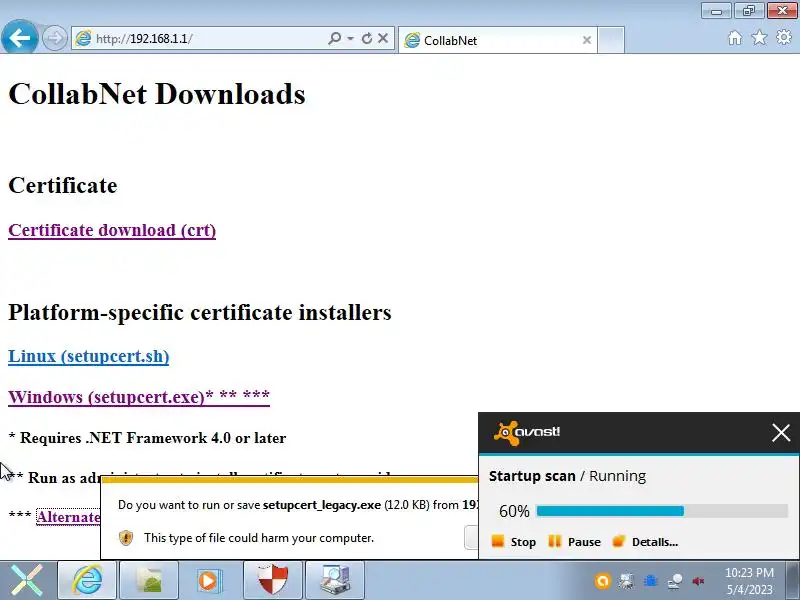The height and width of the screenshot is (600, 800).
Task: Stop the avast startup scan
Action: coord(513,542)
